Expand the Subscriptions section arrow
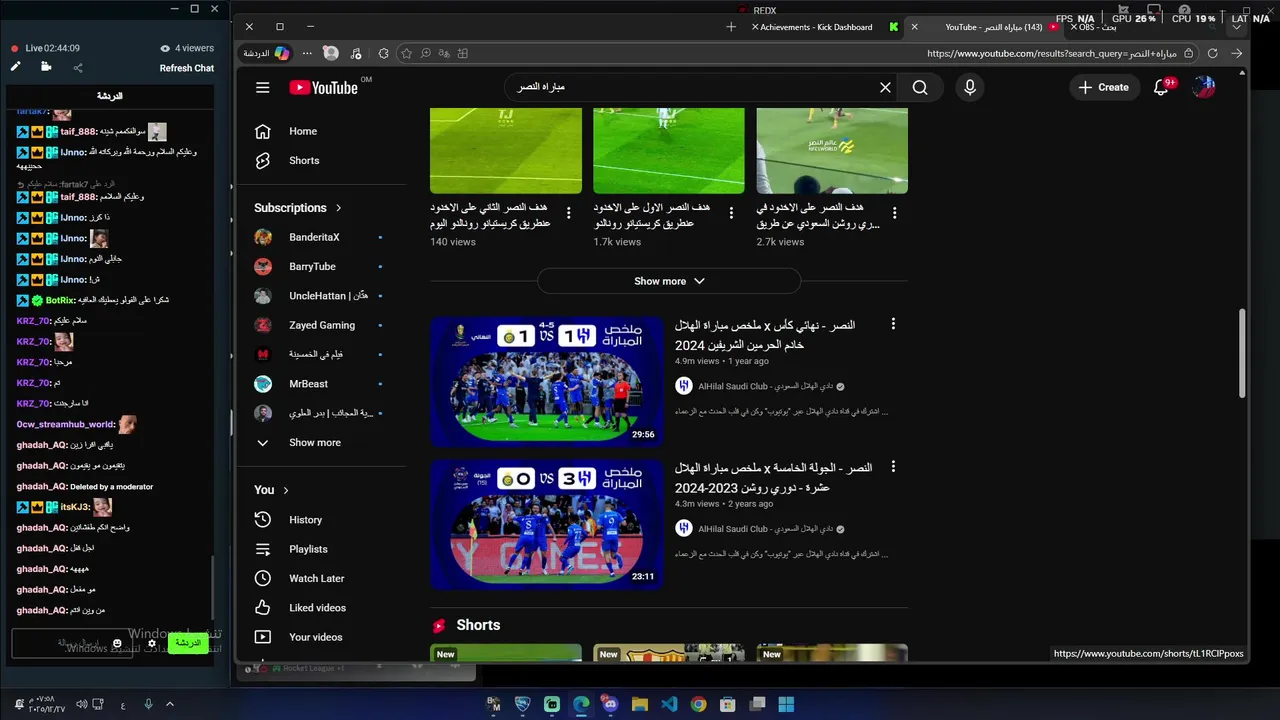 (x=338, y=208)
